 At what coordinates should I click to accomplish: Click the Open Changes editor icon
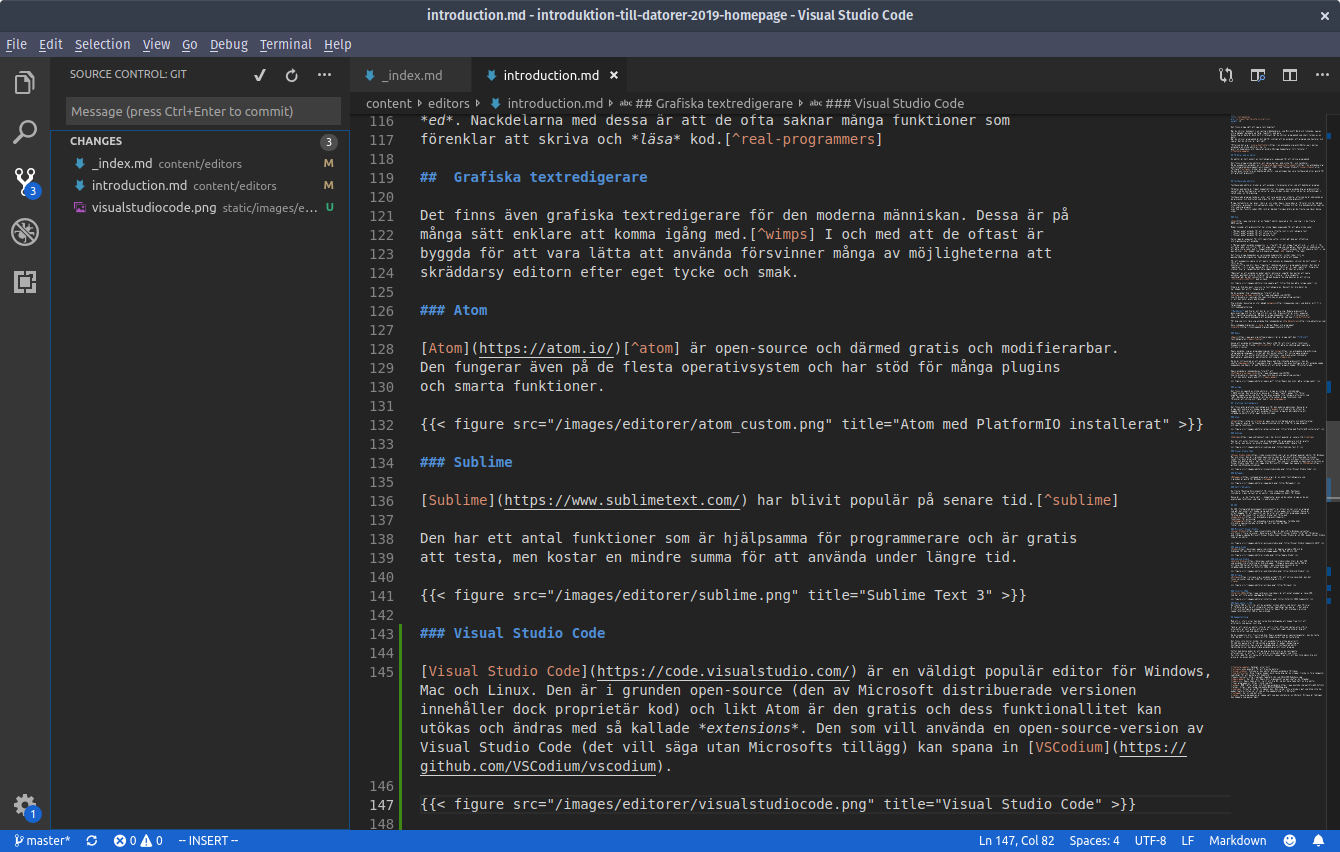coord(1226,75)
